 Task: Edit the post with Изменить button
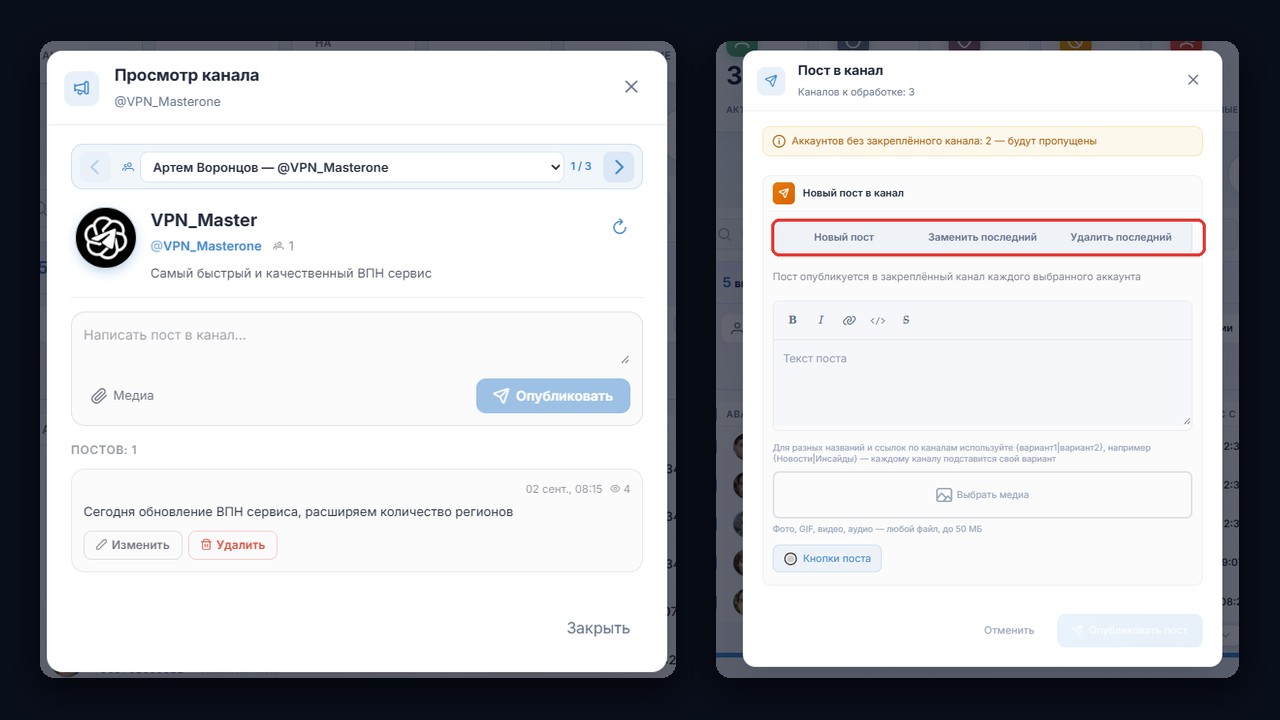[x=133, y=545]
